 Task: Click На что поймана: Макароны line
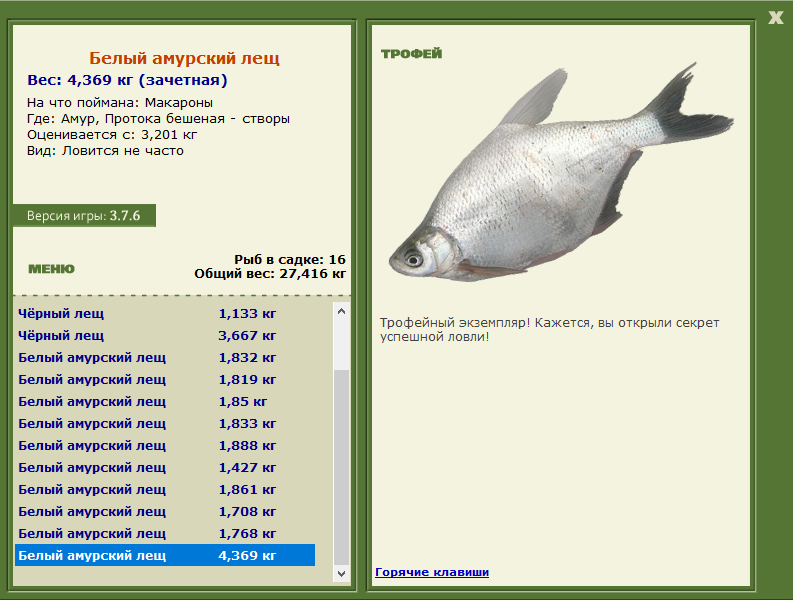tap(120, 103)
